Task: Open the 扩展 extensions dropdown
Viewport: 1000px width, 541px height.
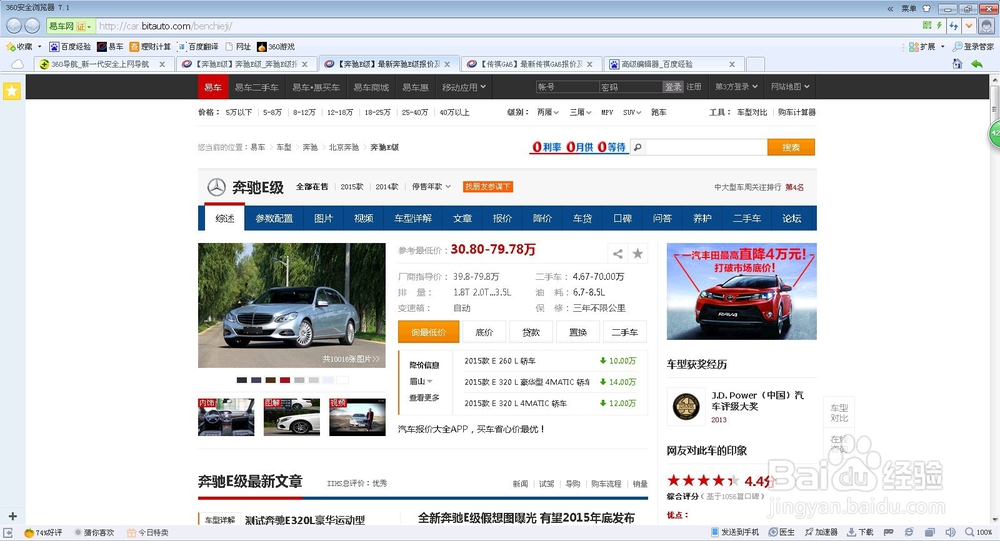Action: click(927, 47)
